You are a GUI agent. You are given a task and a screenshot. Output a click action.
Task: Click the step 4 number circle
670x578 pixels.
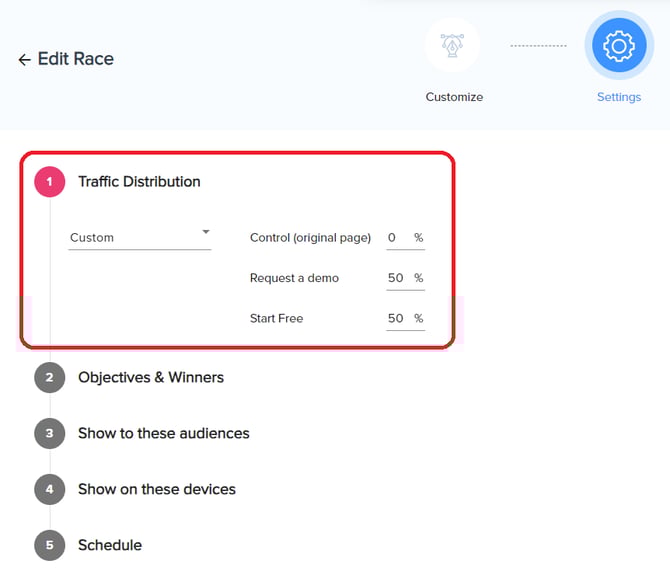pos(50,490)
